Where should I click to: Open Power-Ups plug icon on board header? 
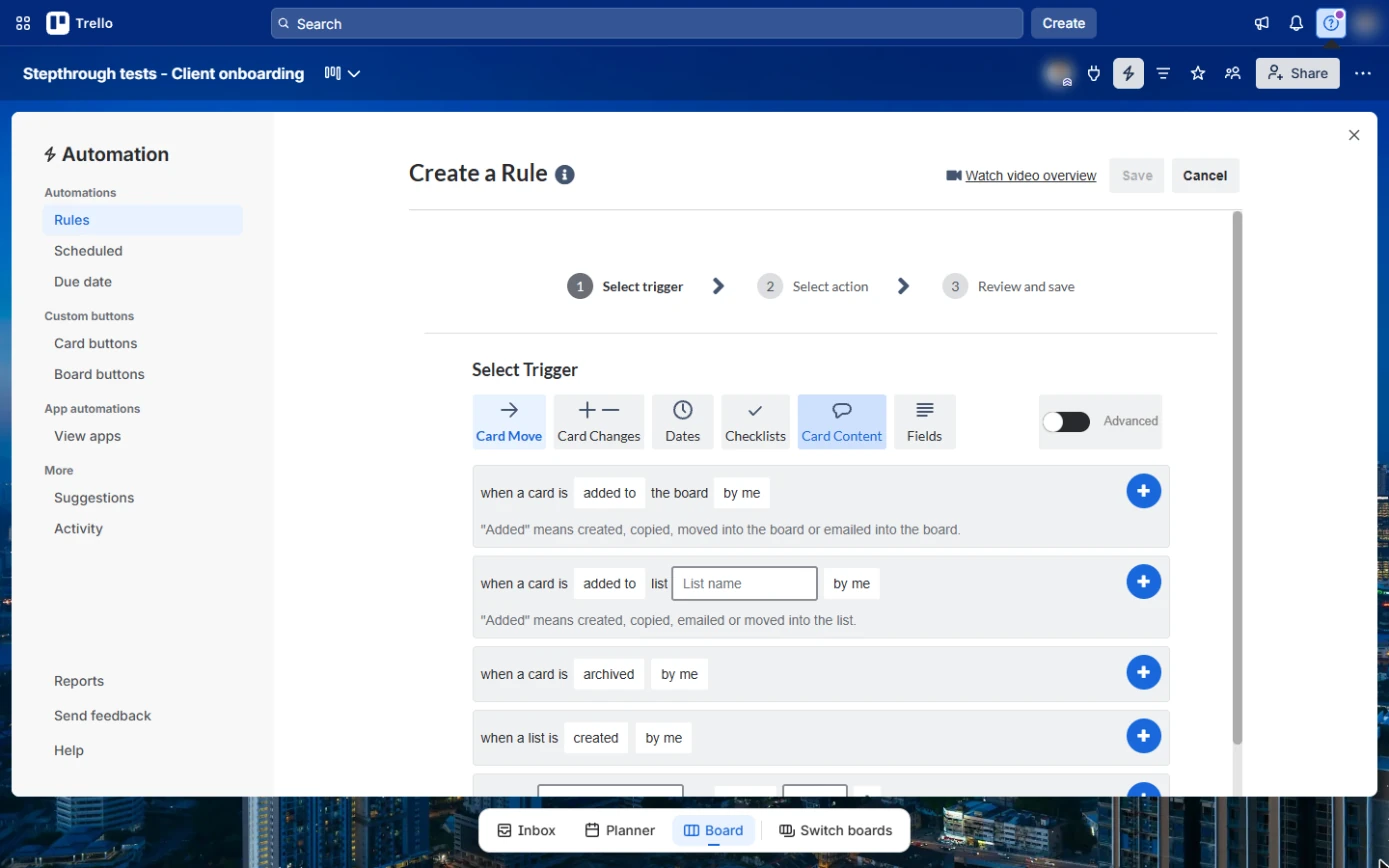[x=1094, y=73]
